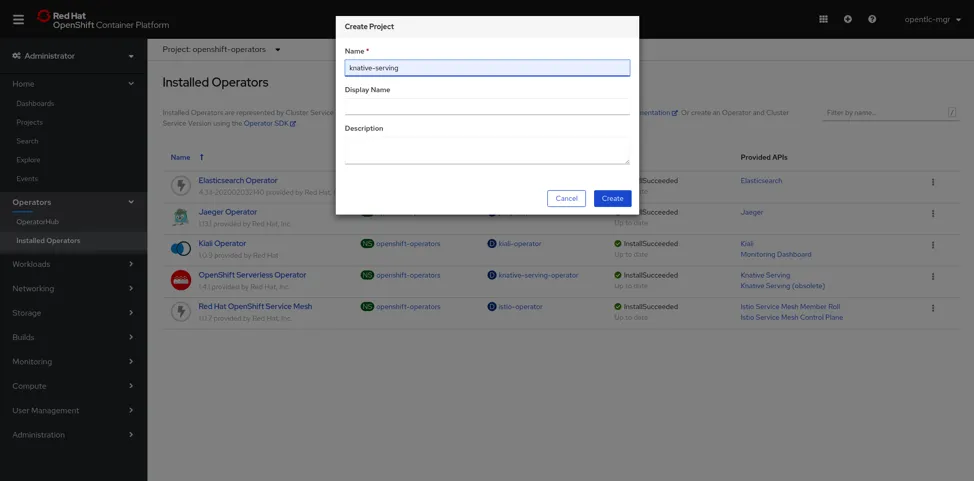Open kebab menu for Jaeger Operator row

[x=933, y=213]
